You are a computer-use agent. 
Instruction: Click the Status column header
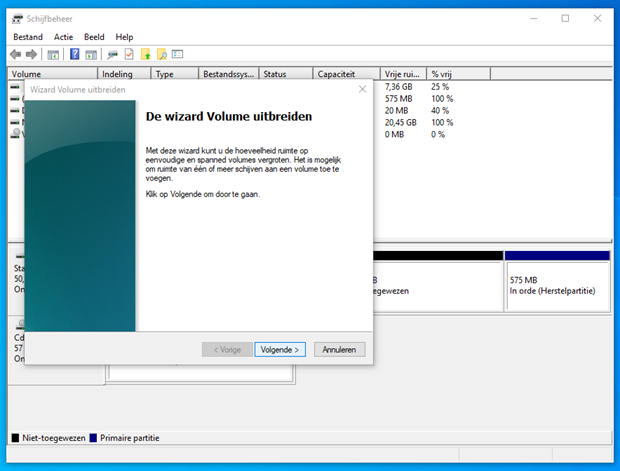click(x=285, y=74)
